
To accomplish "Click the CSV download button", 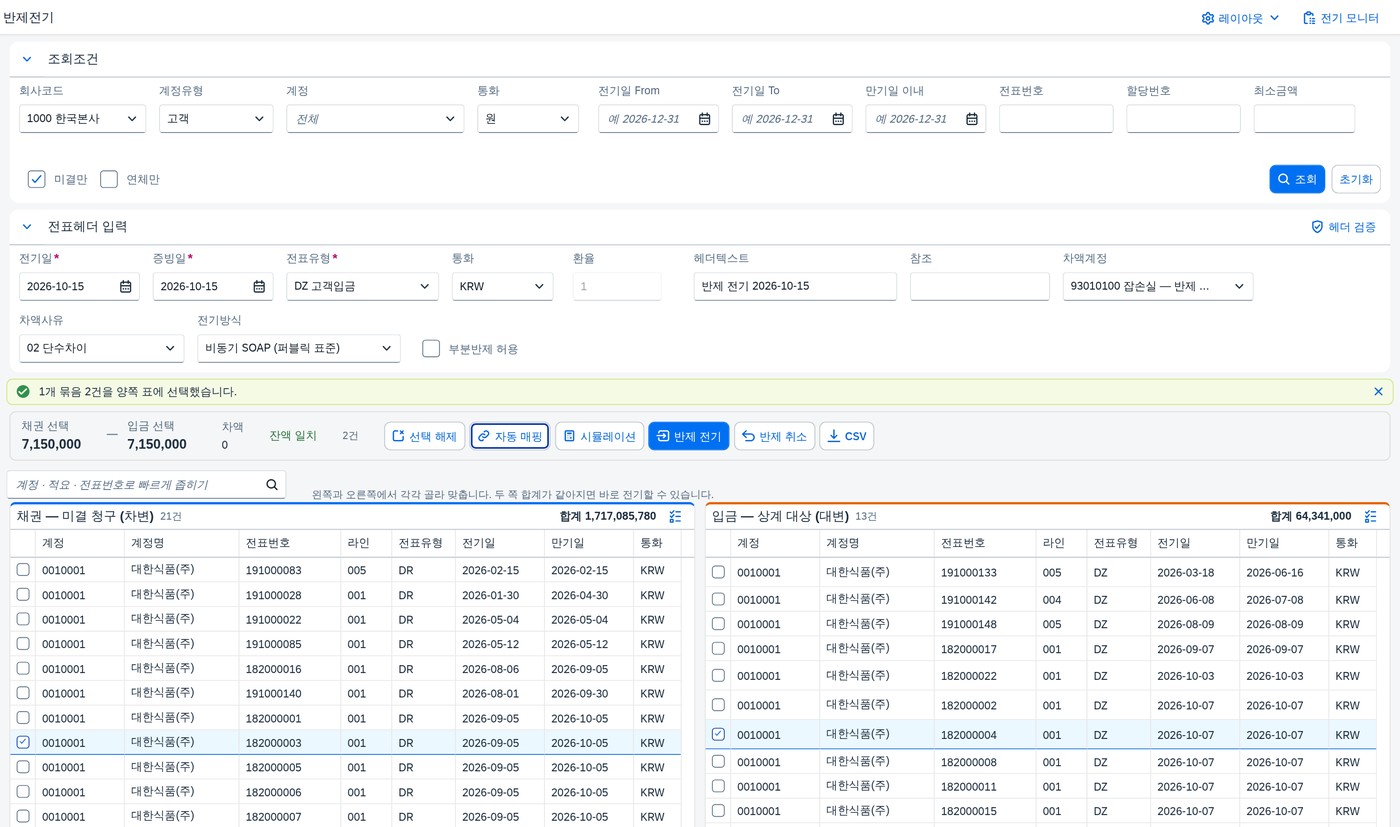I will 846,436.
